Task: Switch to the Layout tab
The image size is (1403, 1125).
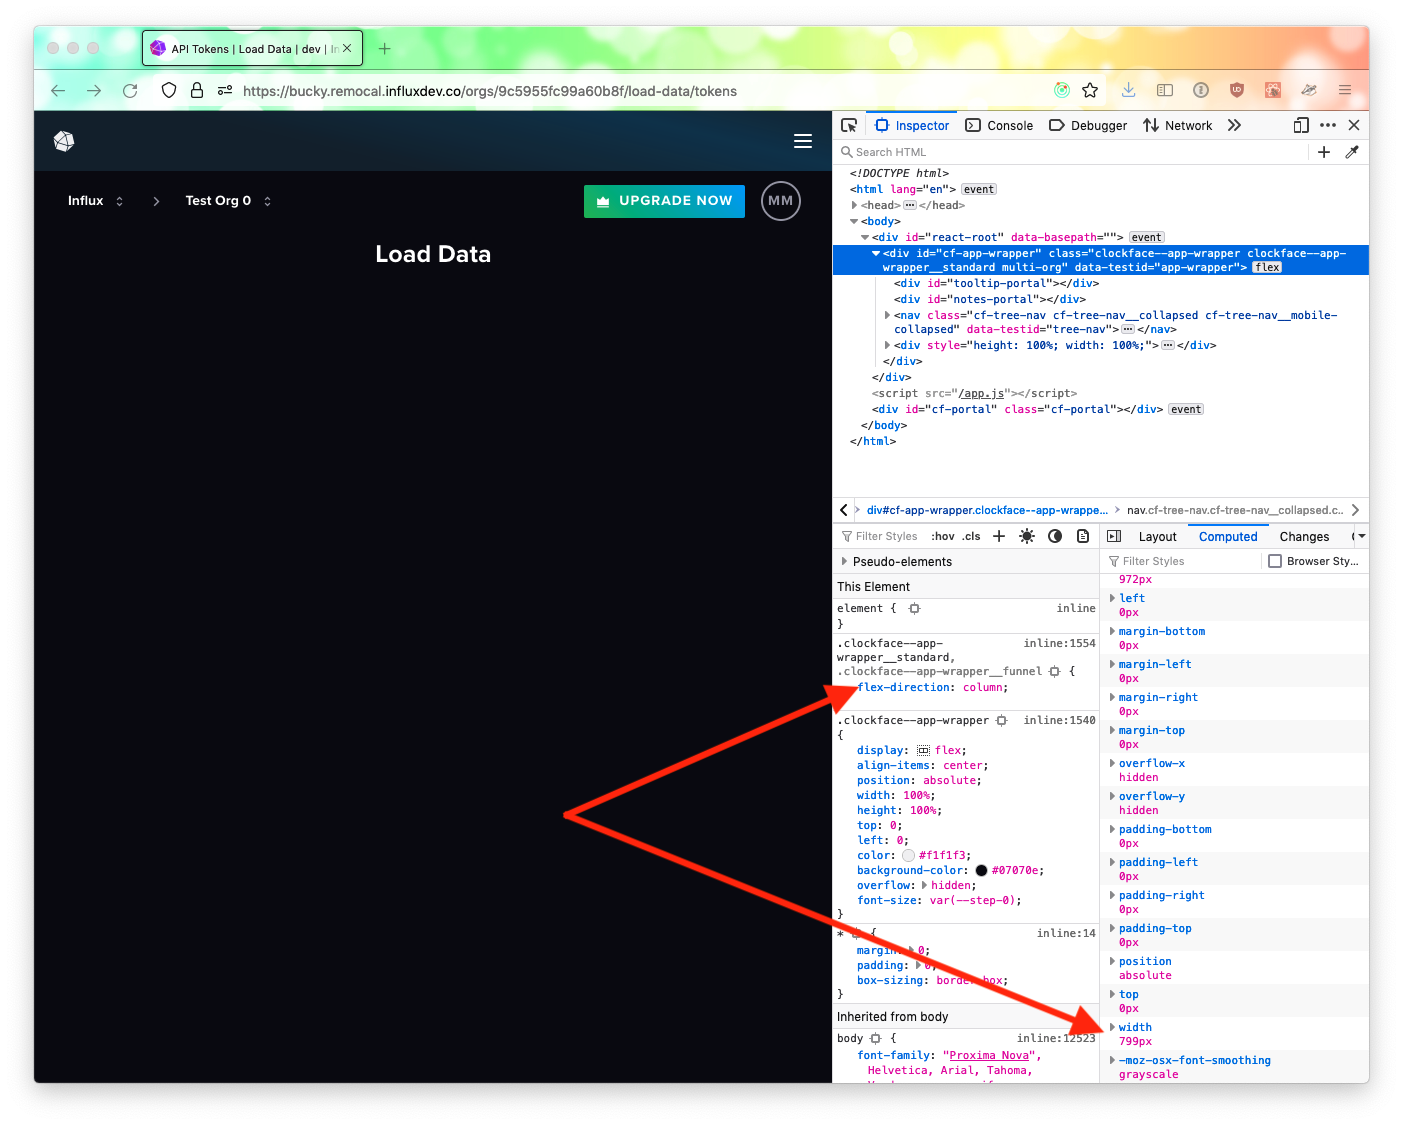Action: 1156,536
